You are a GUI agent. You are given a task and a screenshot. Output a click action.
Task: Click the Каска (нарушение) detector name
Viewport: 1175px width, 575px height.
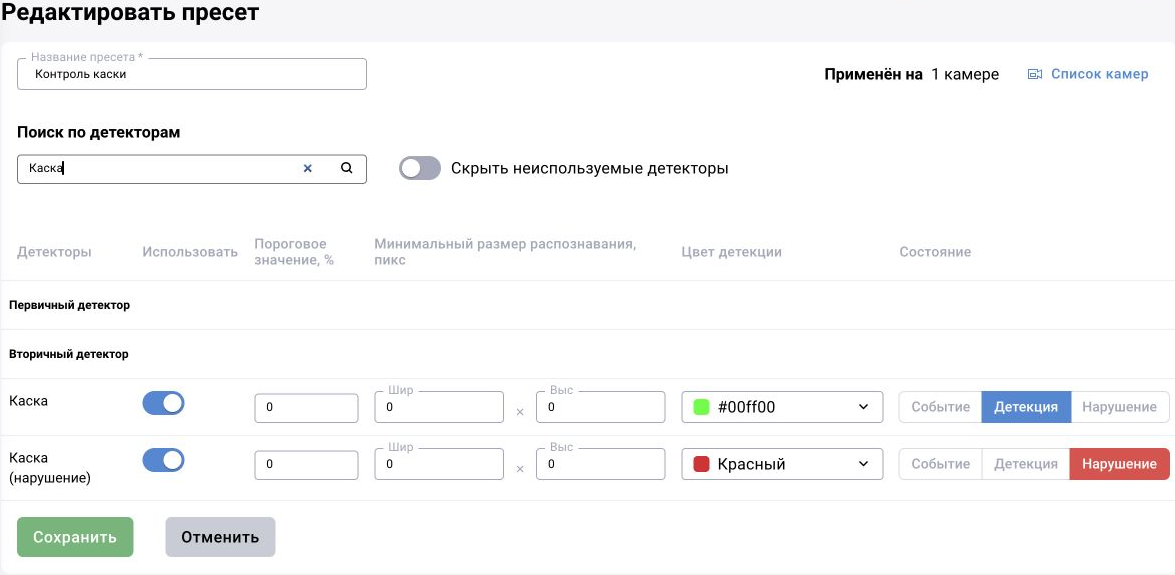[49, 467]
